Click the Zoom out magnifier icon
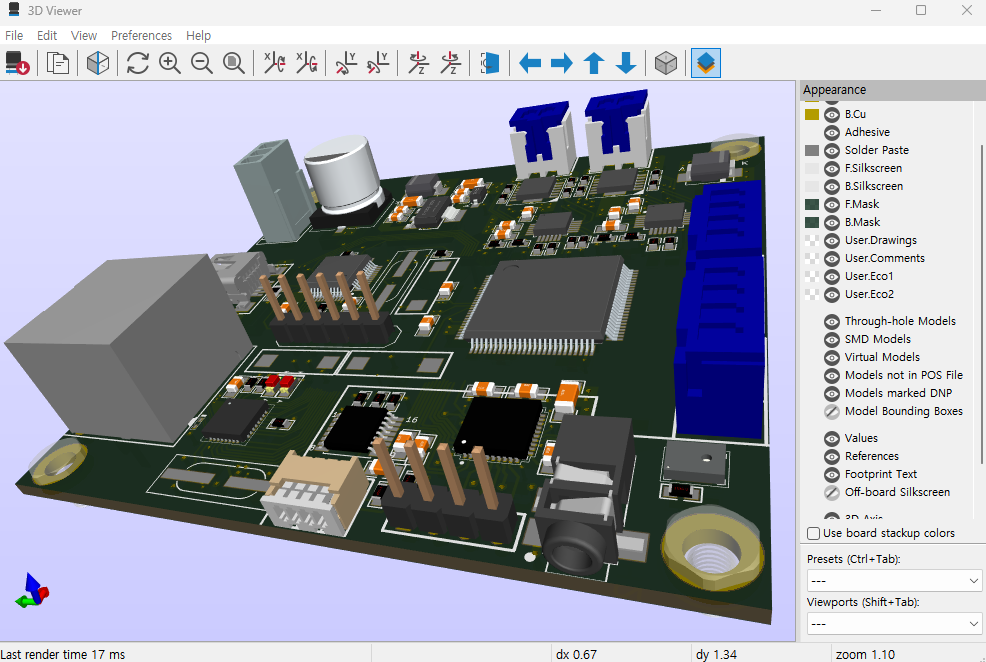Screen dimensions: 986x662 pos(202,64)
